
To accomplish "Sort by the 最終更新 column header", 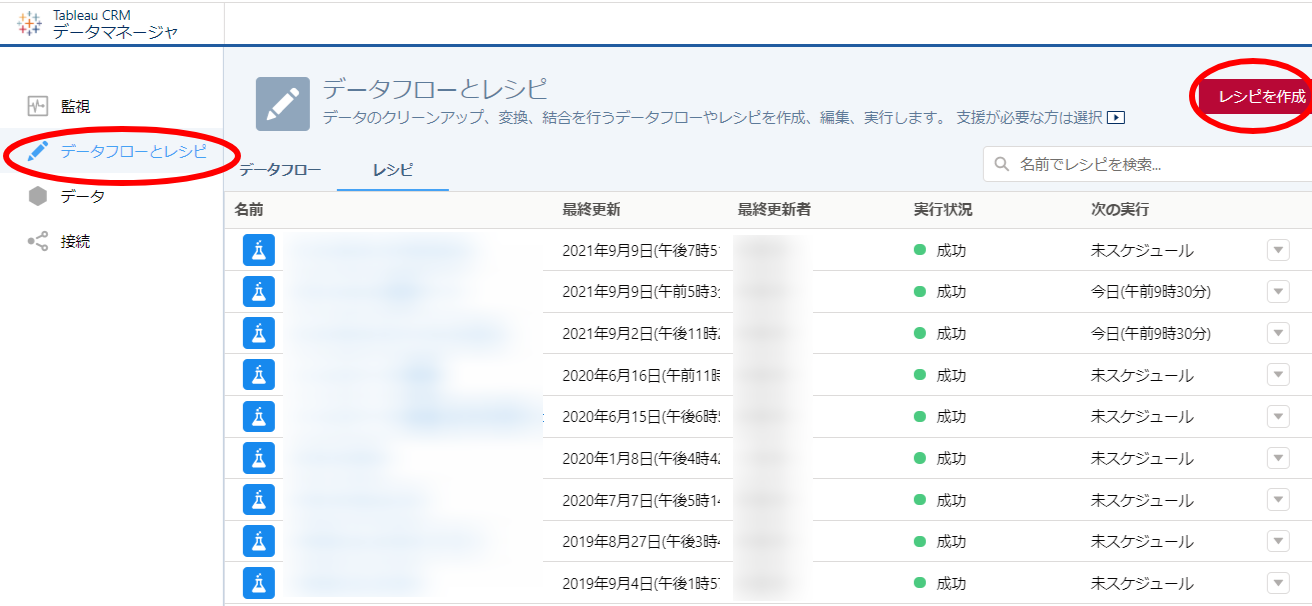I will tap(591, 210).
